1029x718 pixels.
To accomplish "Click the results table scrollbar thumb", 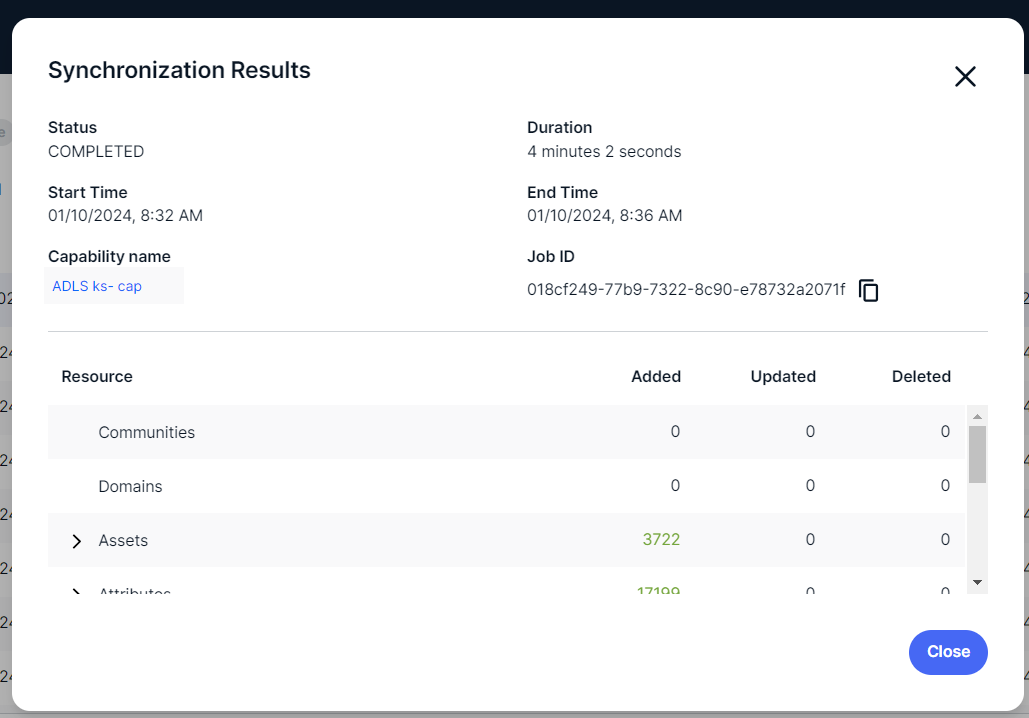I will click(x=977, y=454).
